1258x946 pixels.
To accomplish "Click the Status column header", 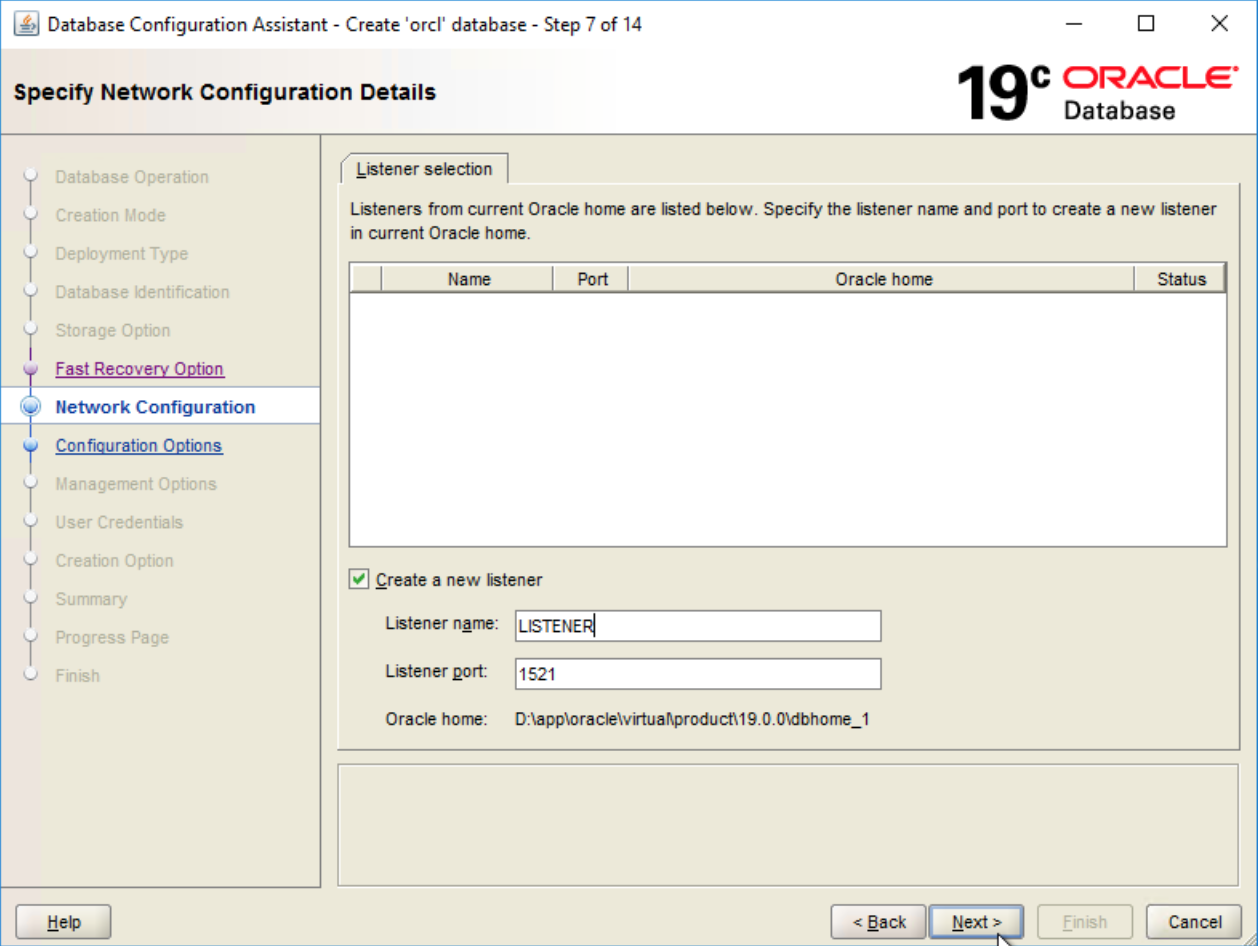I will (1181, 279).
